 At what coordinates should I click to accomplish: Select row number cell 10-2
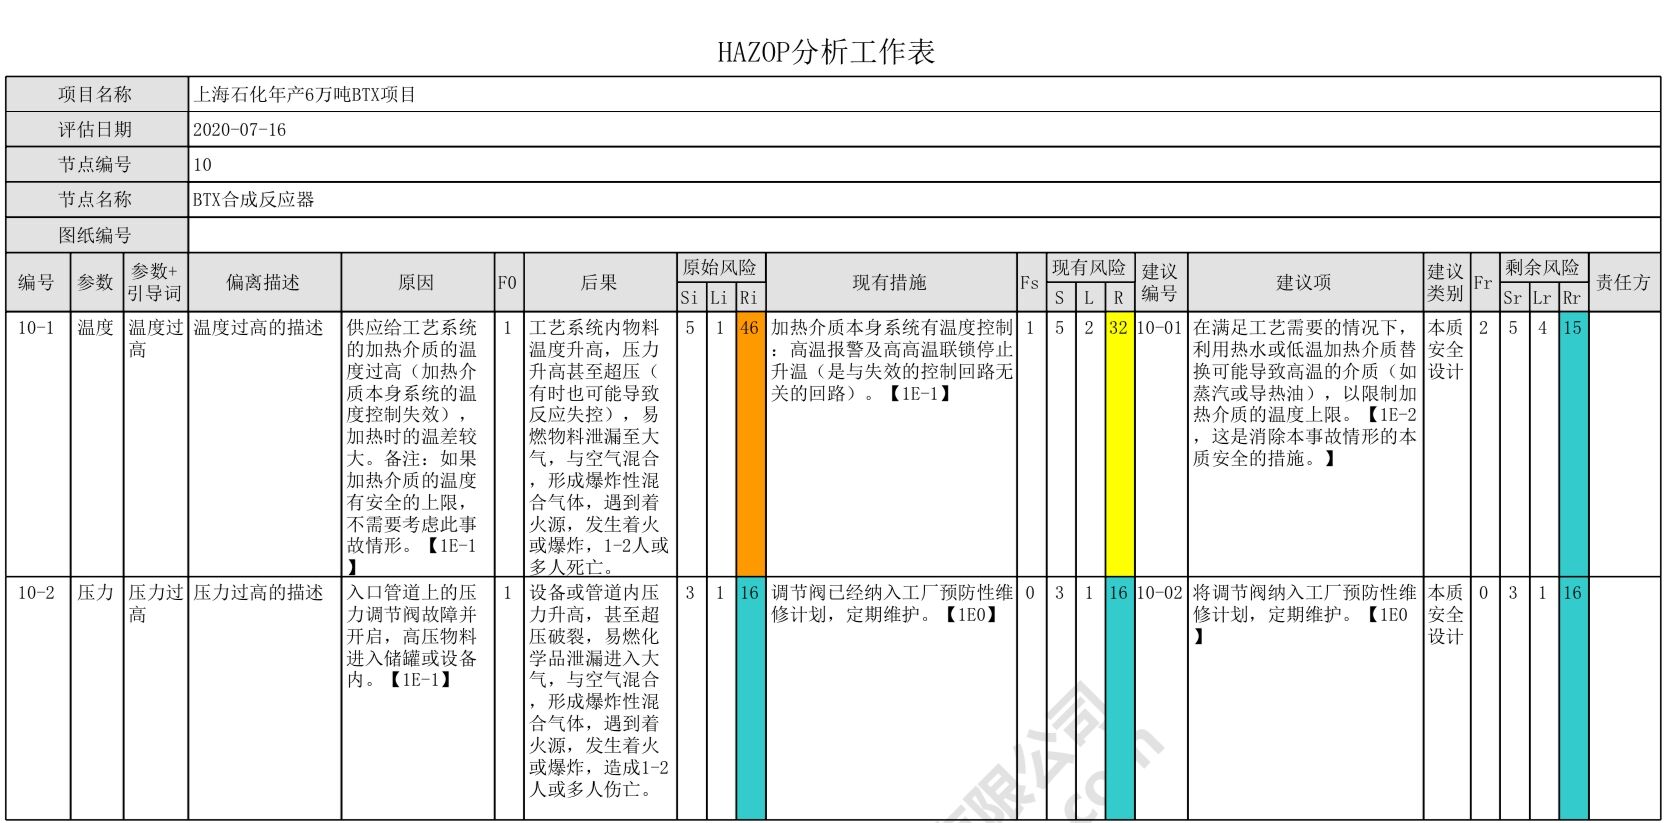tap(37, 698)
